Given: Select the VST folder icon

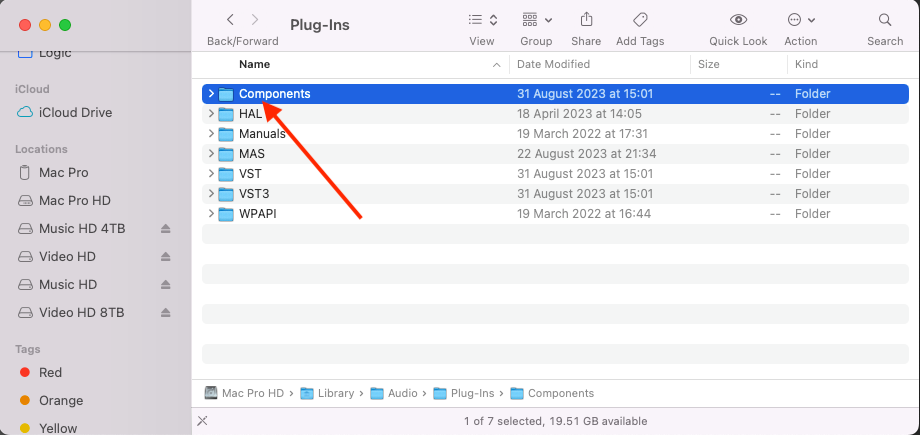Looking at the screenshot, I should point(226,174).
